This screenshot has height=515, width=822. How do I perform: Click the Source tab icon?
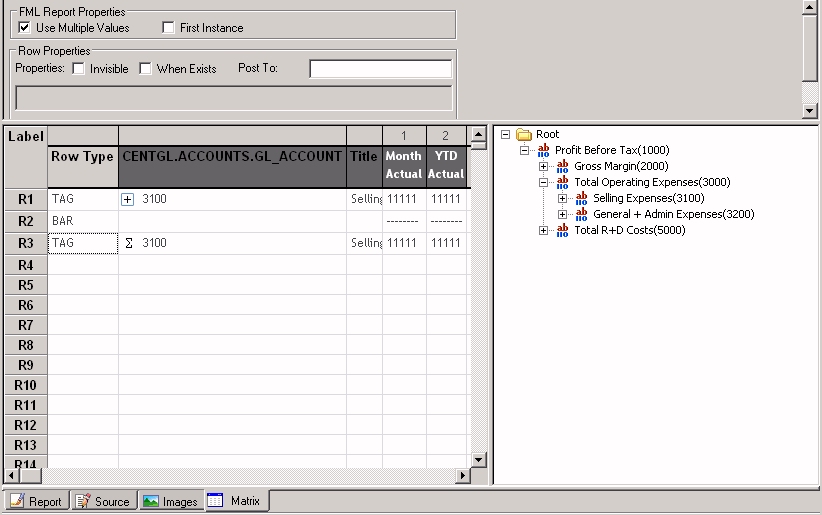(x=83, y=501)
